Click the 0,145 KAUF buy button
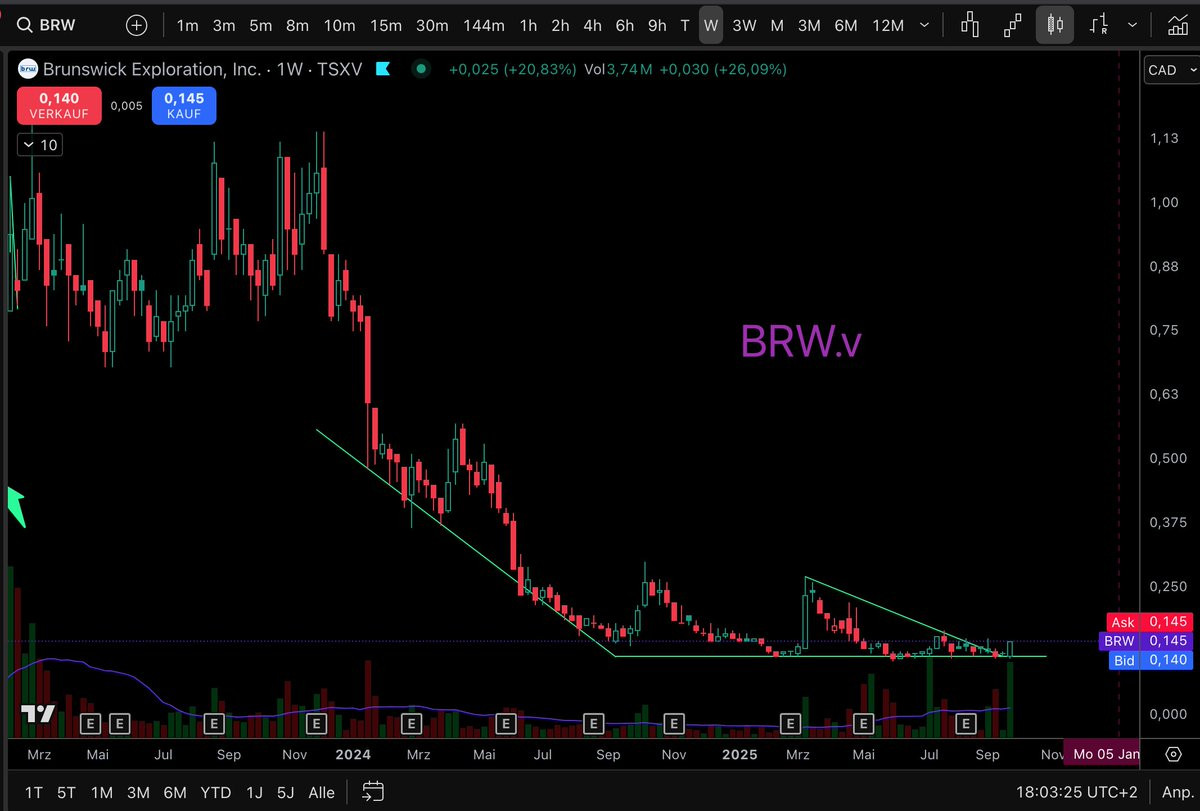Viewport: 1200px width, 811px height. point(184,105)
